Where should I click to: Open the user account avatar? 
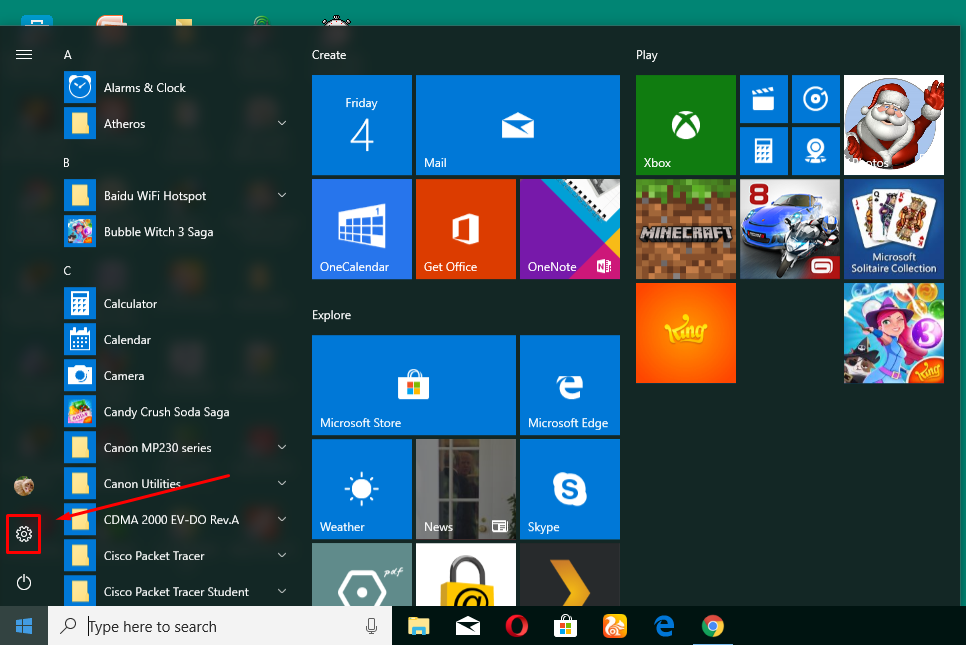pyautogui.click(x=24, y=486)
